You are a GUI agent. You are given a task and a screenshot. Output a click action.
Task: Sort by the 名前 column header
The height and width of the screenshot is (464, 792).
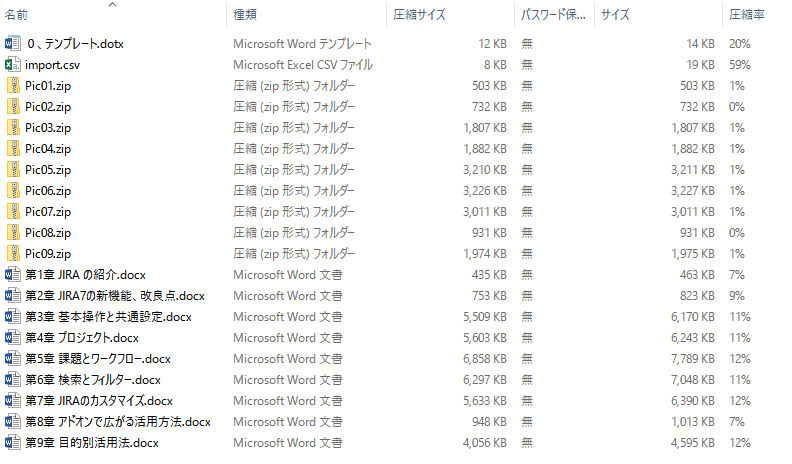pyautogui.click(x=16, y=15)
